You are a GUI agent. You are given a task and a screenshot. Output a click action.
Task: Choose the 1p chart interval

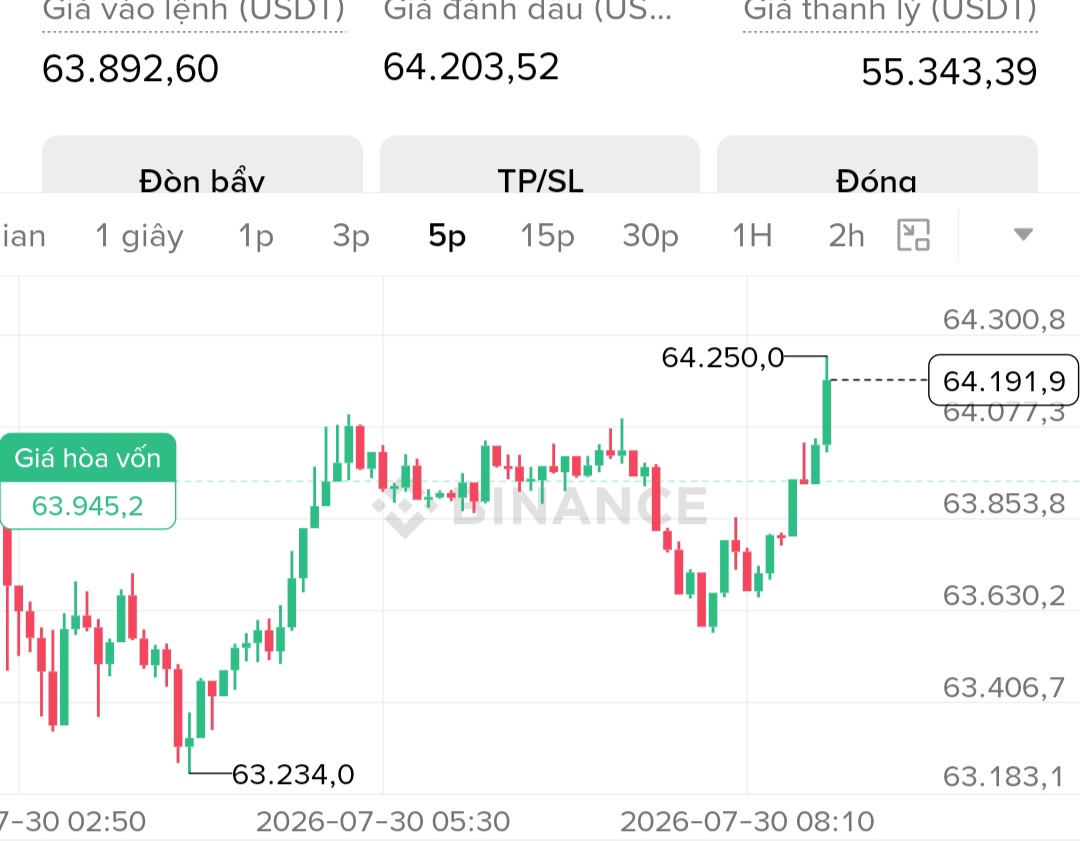click(256, 236)
